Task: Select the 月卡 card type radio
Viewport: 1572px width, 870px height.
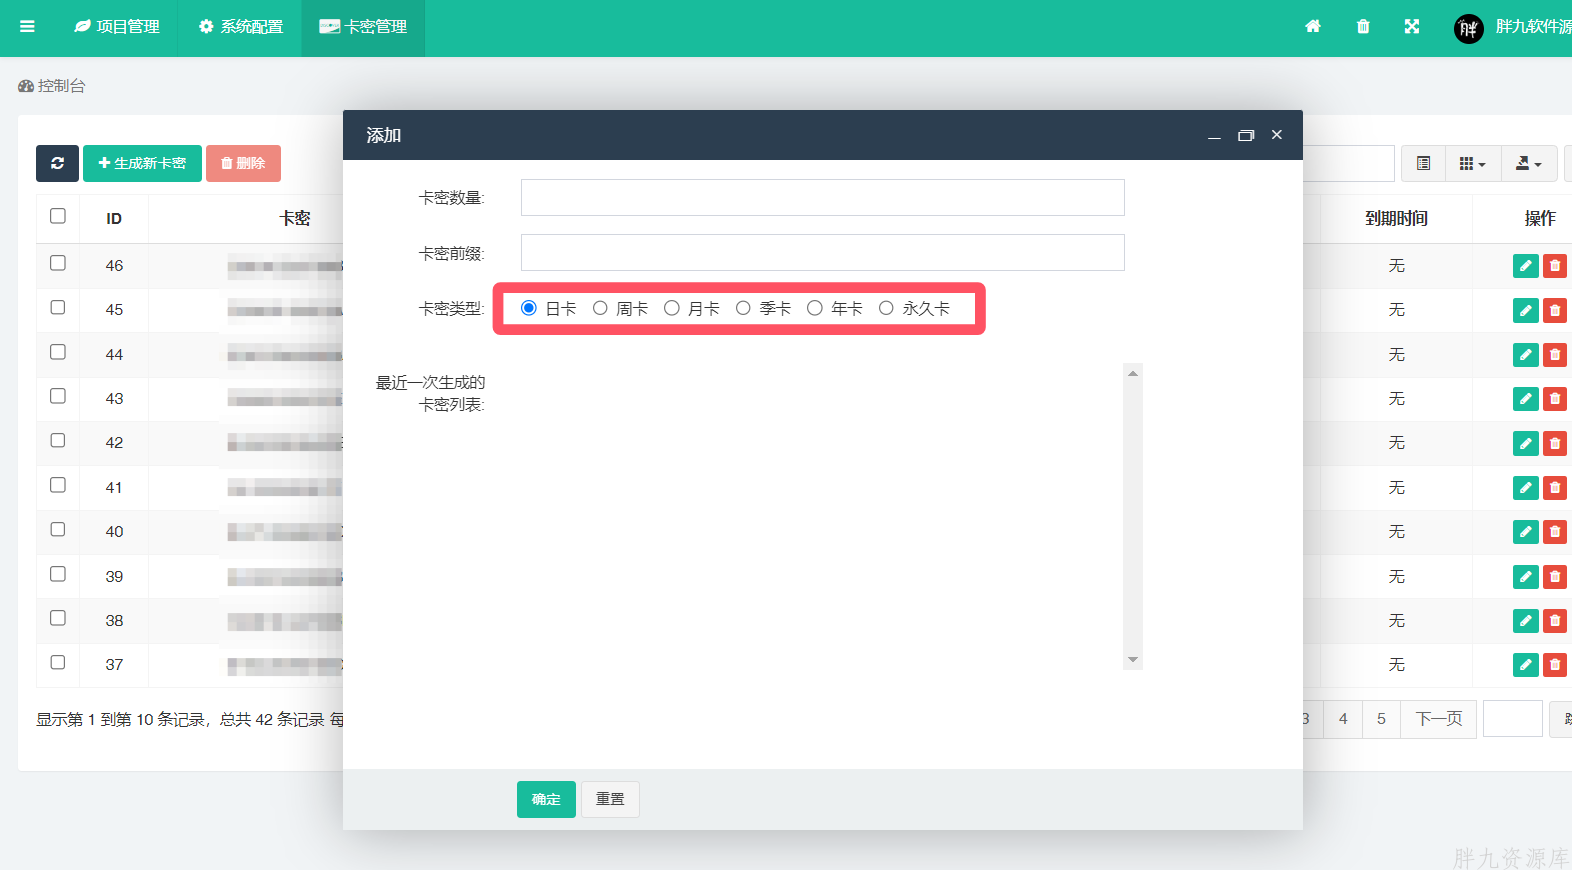Action: pyautogui.click(x=672, y=308)
